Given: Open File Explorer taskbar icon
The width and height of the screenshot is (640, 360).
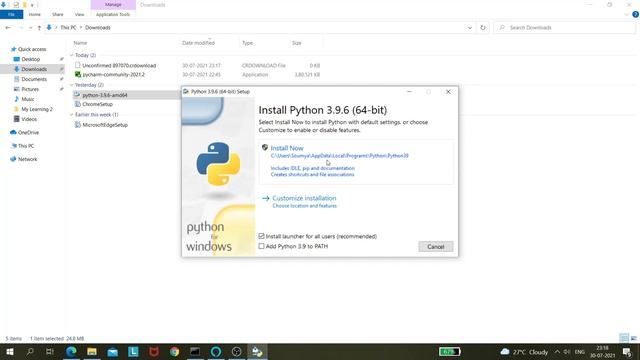Looking at the screenshot, I should click(x=92, y=351).
